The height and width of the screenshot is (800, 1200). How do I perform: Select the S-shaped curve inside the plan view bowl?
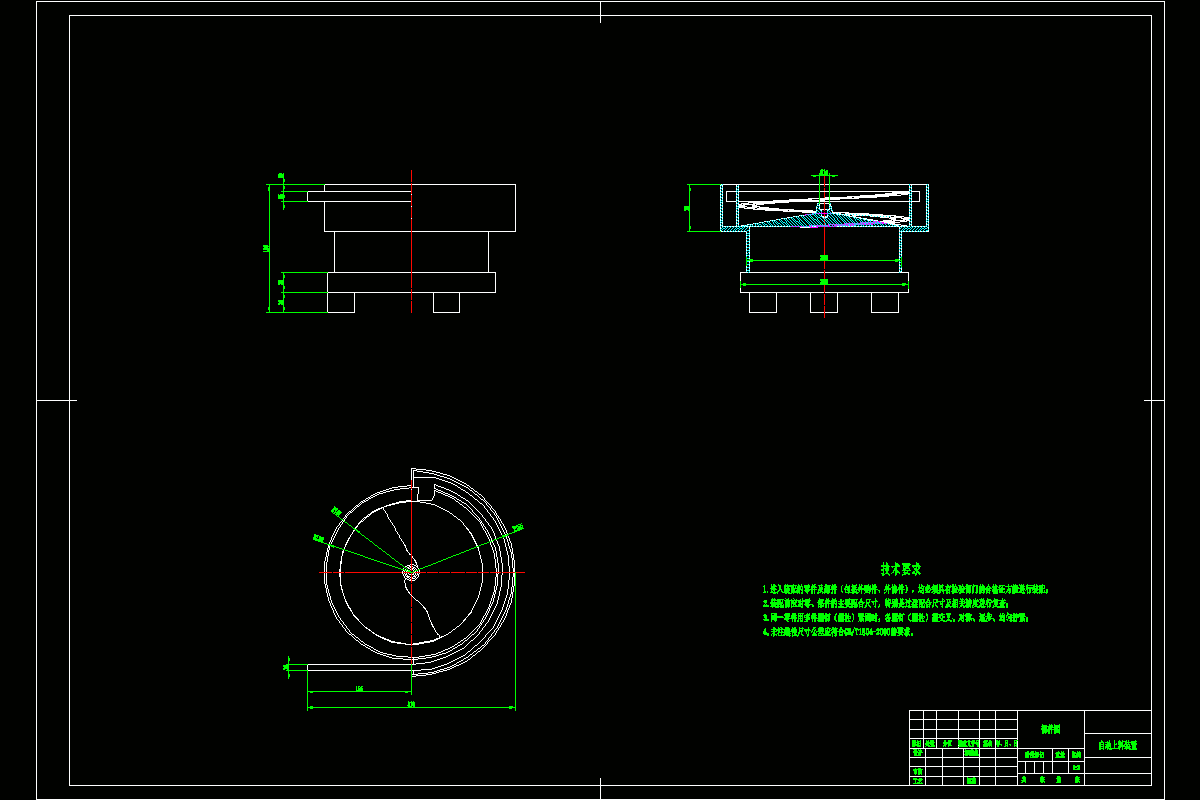[x=411, y=571]
